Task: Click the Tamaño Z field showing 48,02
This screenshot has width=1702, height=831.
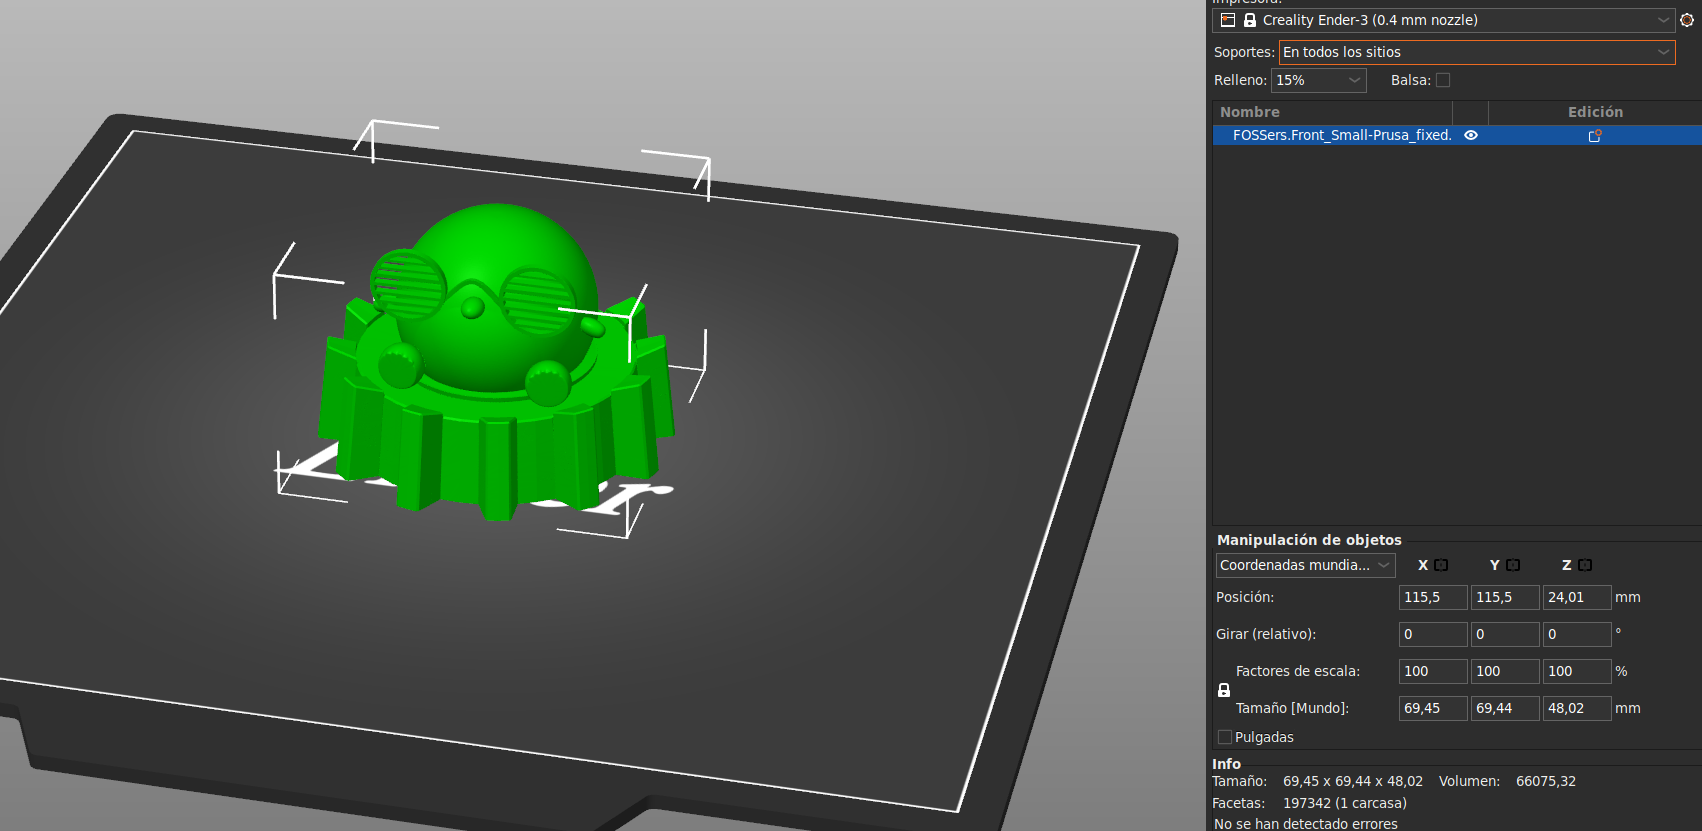Action: (1577, 708)
